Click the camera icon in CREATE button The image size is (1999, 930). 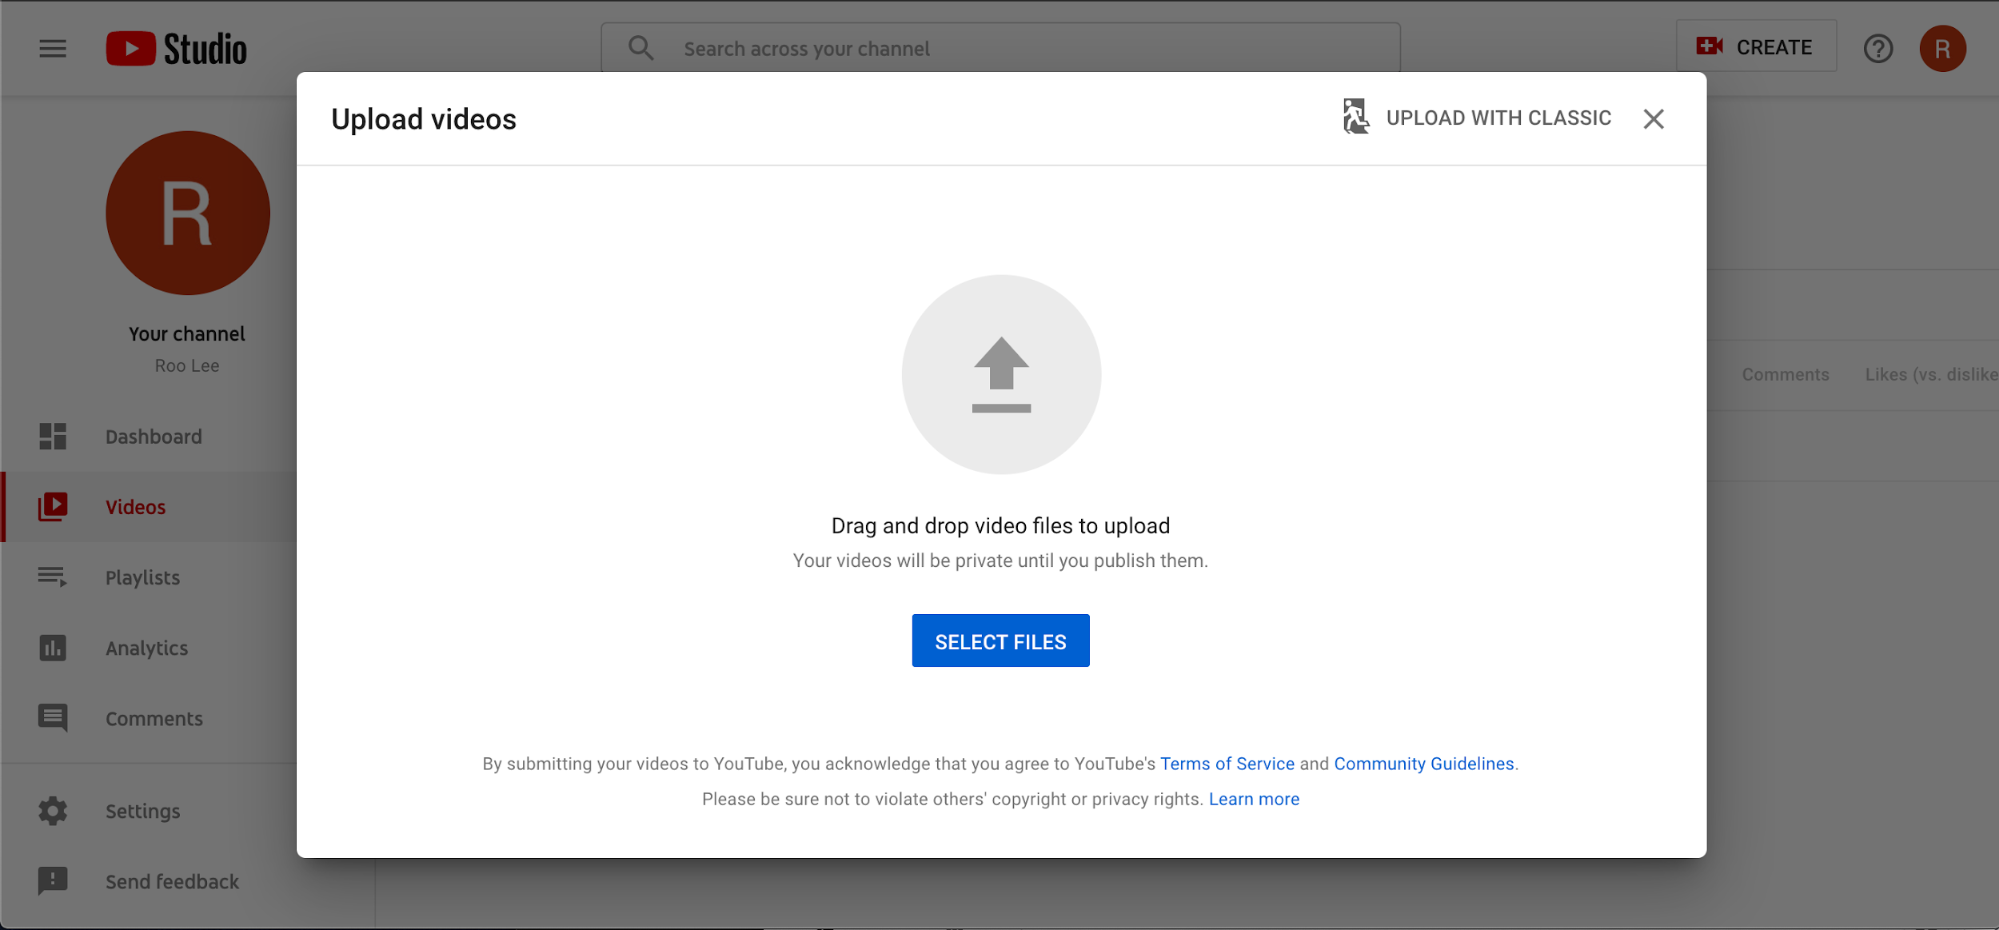1710,46
